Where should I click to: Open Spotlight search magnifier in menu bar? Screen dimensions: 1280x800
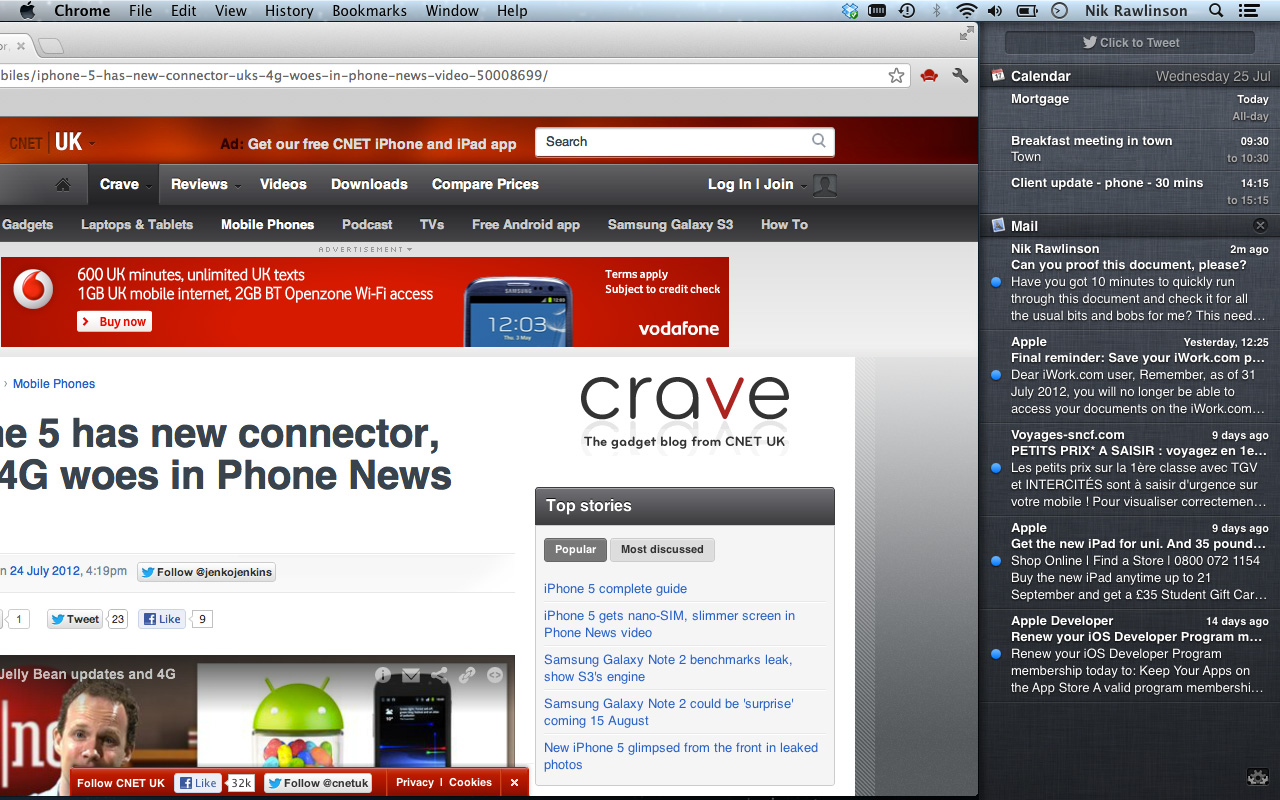click(x=1216, y=11)
